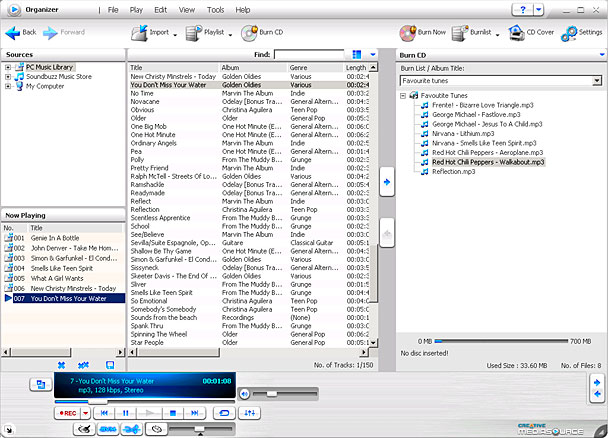
Task: Switch player view mode button
Action: 41,385
